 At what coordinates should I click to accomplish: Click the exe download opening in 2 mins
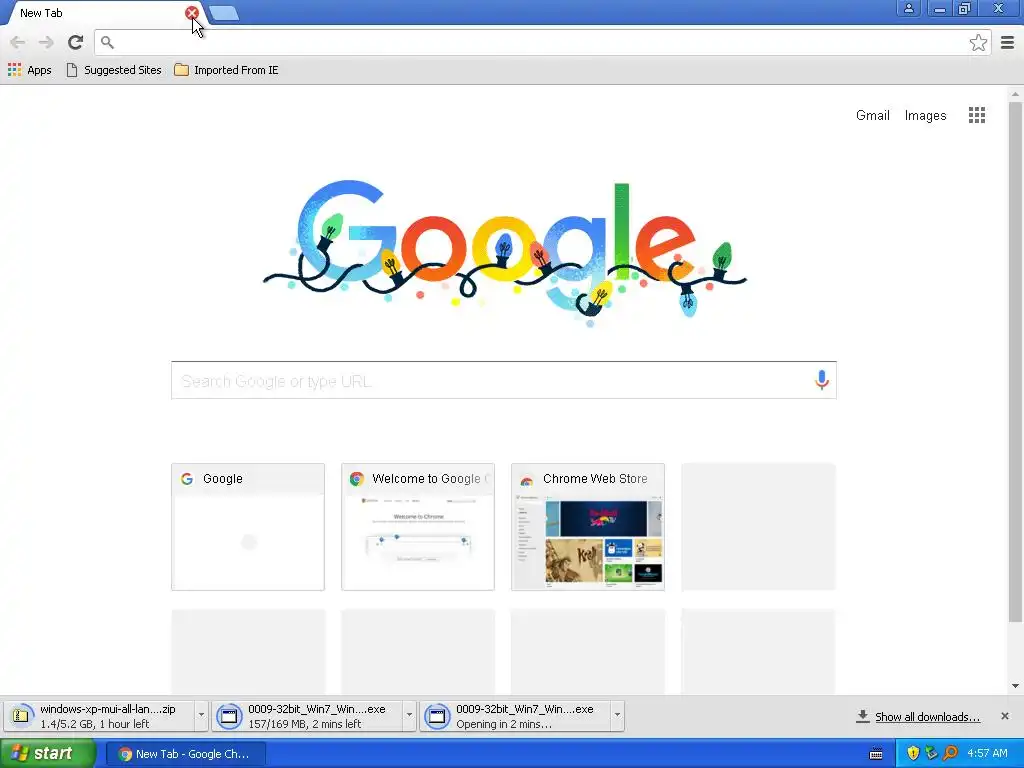515,716
